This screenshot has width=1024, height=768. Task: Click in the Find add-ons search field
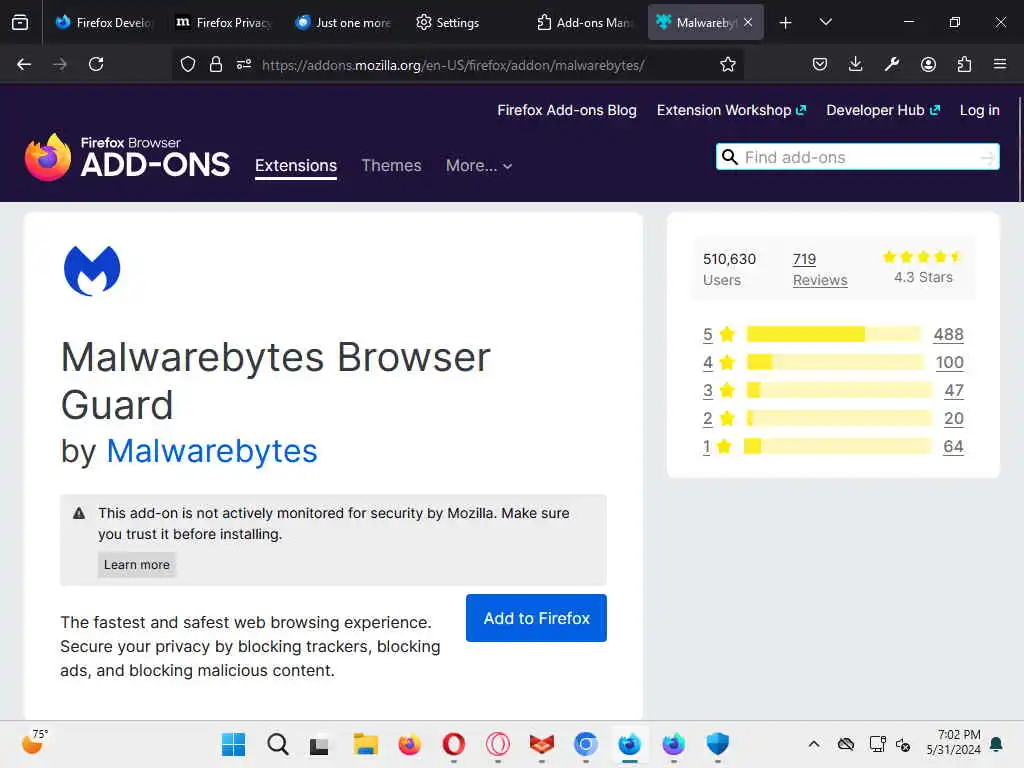coord(858,157)
